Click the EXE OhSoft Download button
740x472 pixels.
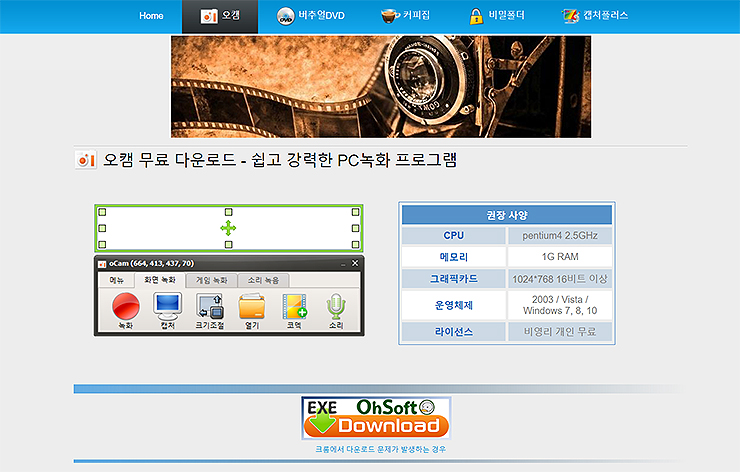point(377,418)
